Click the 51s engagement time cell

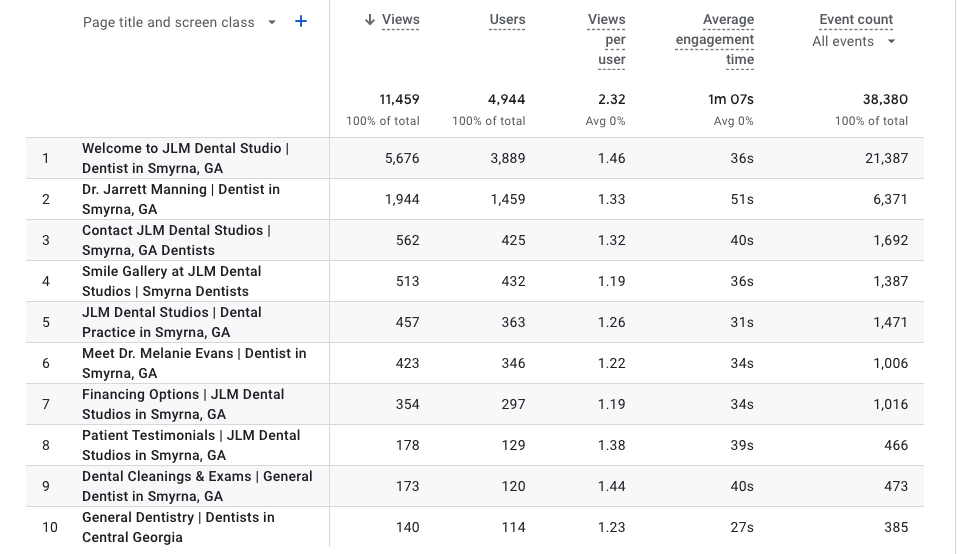coord(742,199)
